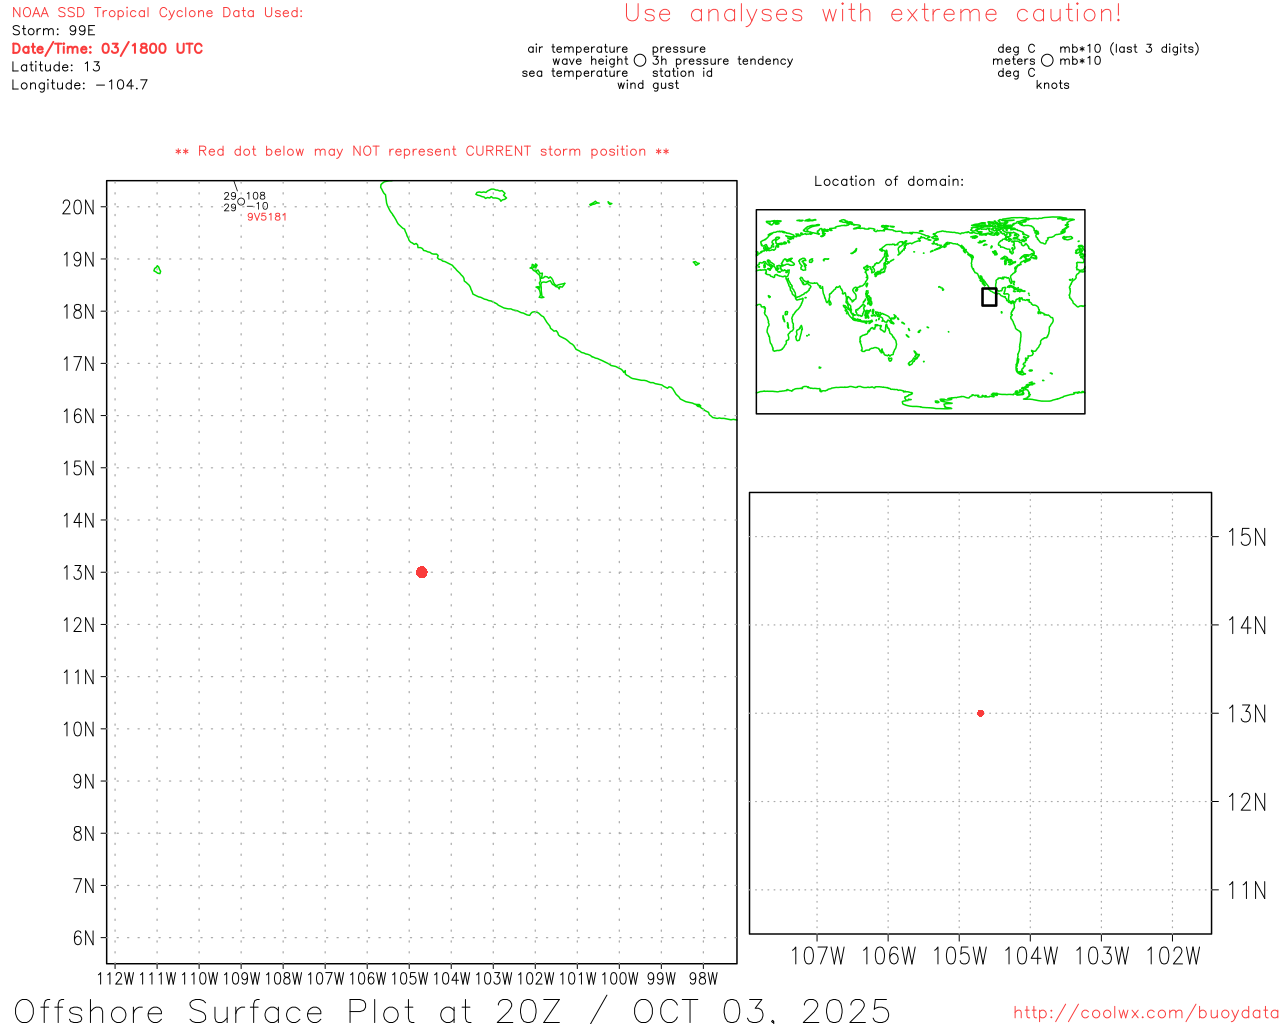Viewport: 1280px width, 1024px height.
Task: Click the NOAA SSD Tropical Cyclone Data heading
Action: [157, 13]
